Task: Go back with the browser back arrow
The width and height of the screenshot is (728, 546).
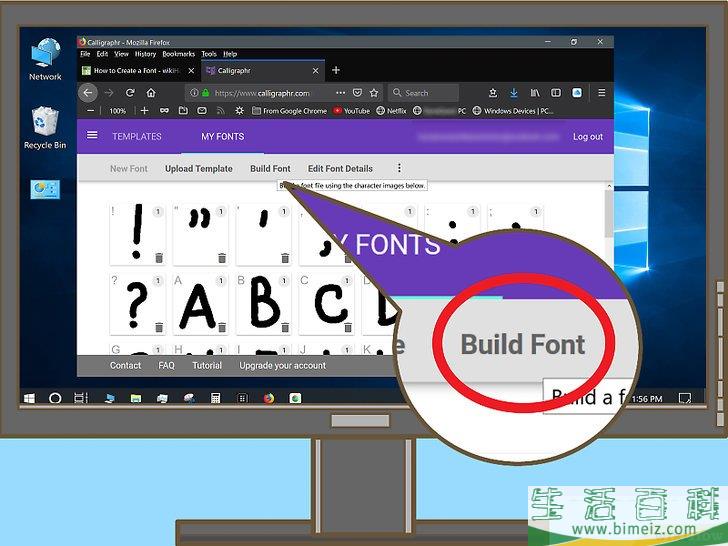Action: 88,93
